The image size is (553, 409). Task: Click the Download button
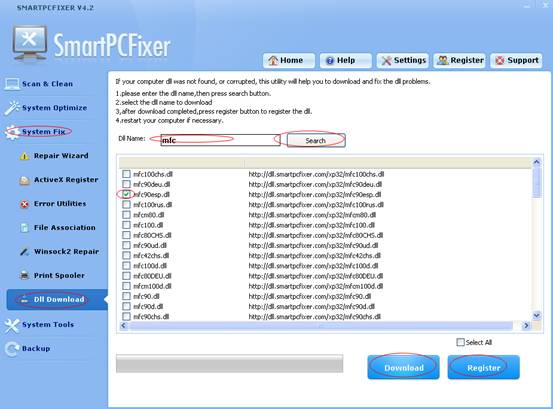[x=403, y=367]
